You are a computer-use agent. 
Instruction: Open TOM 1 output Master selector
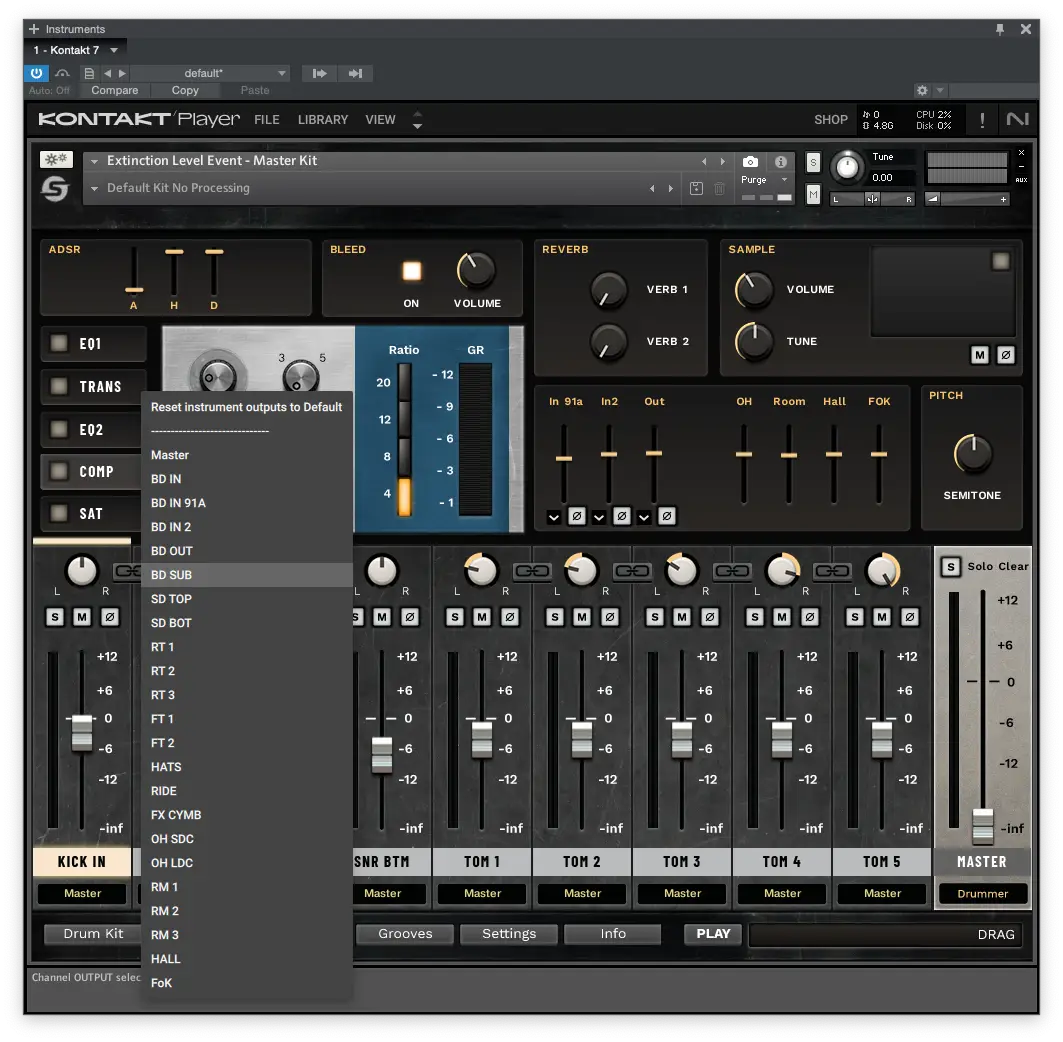[482, 894]
